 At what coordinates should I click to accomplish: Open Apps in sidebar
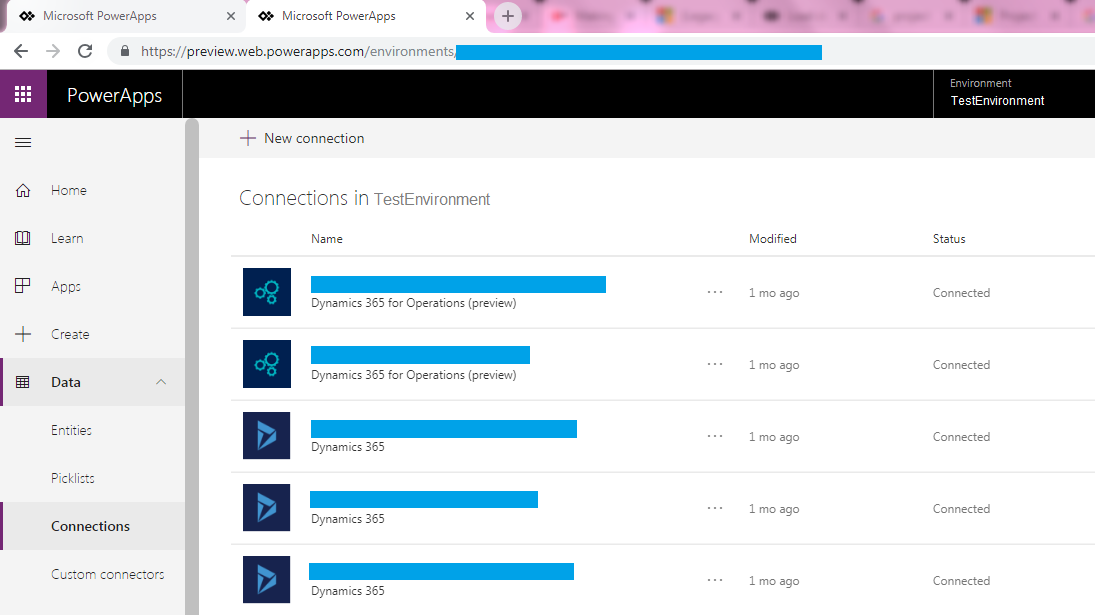click(93, 286)
